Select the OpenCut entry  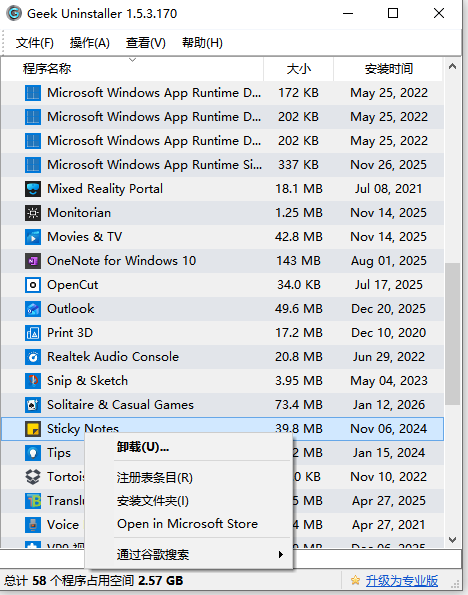pyautogui.click(x=222, y=285)
